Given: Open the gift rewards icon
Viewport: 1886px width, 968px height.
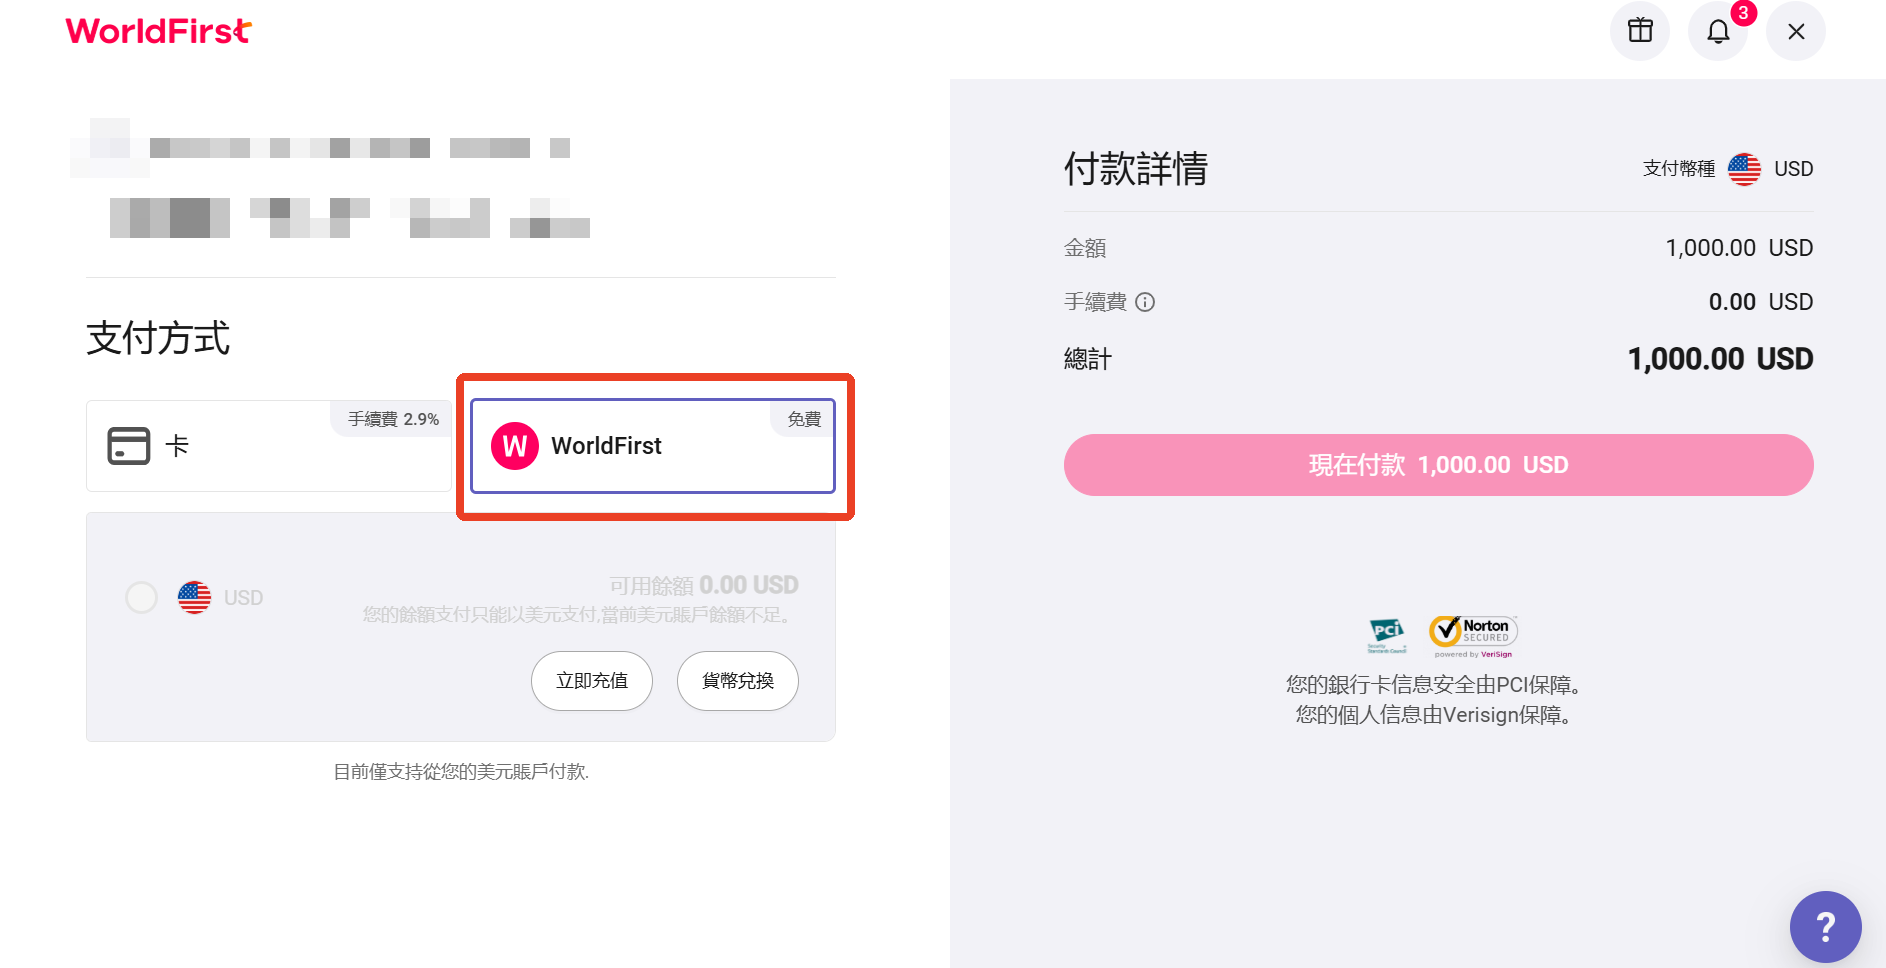Looking at the screenshot, I should [1640, 31].
